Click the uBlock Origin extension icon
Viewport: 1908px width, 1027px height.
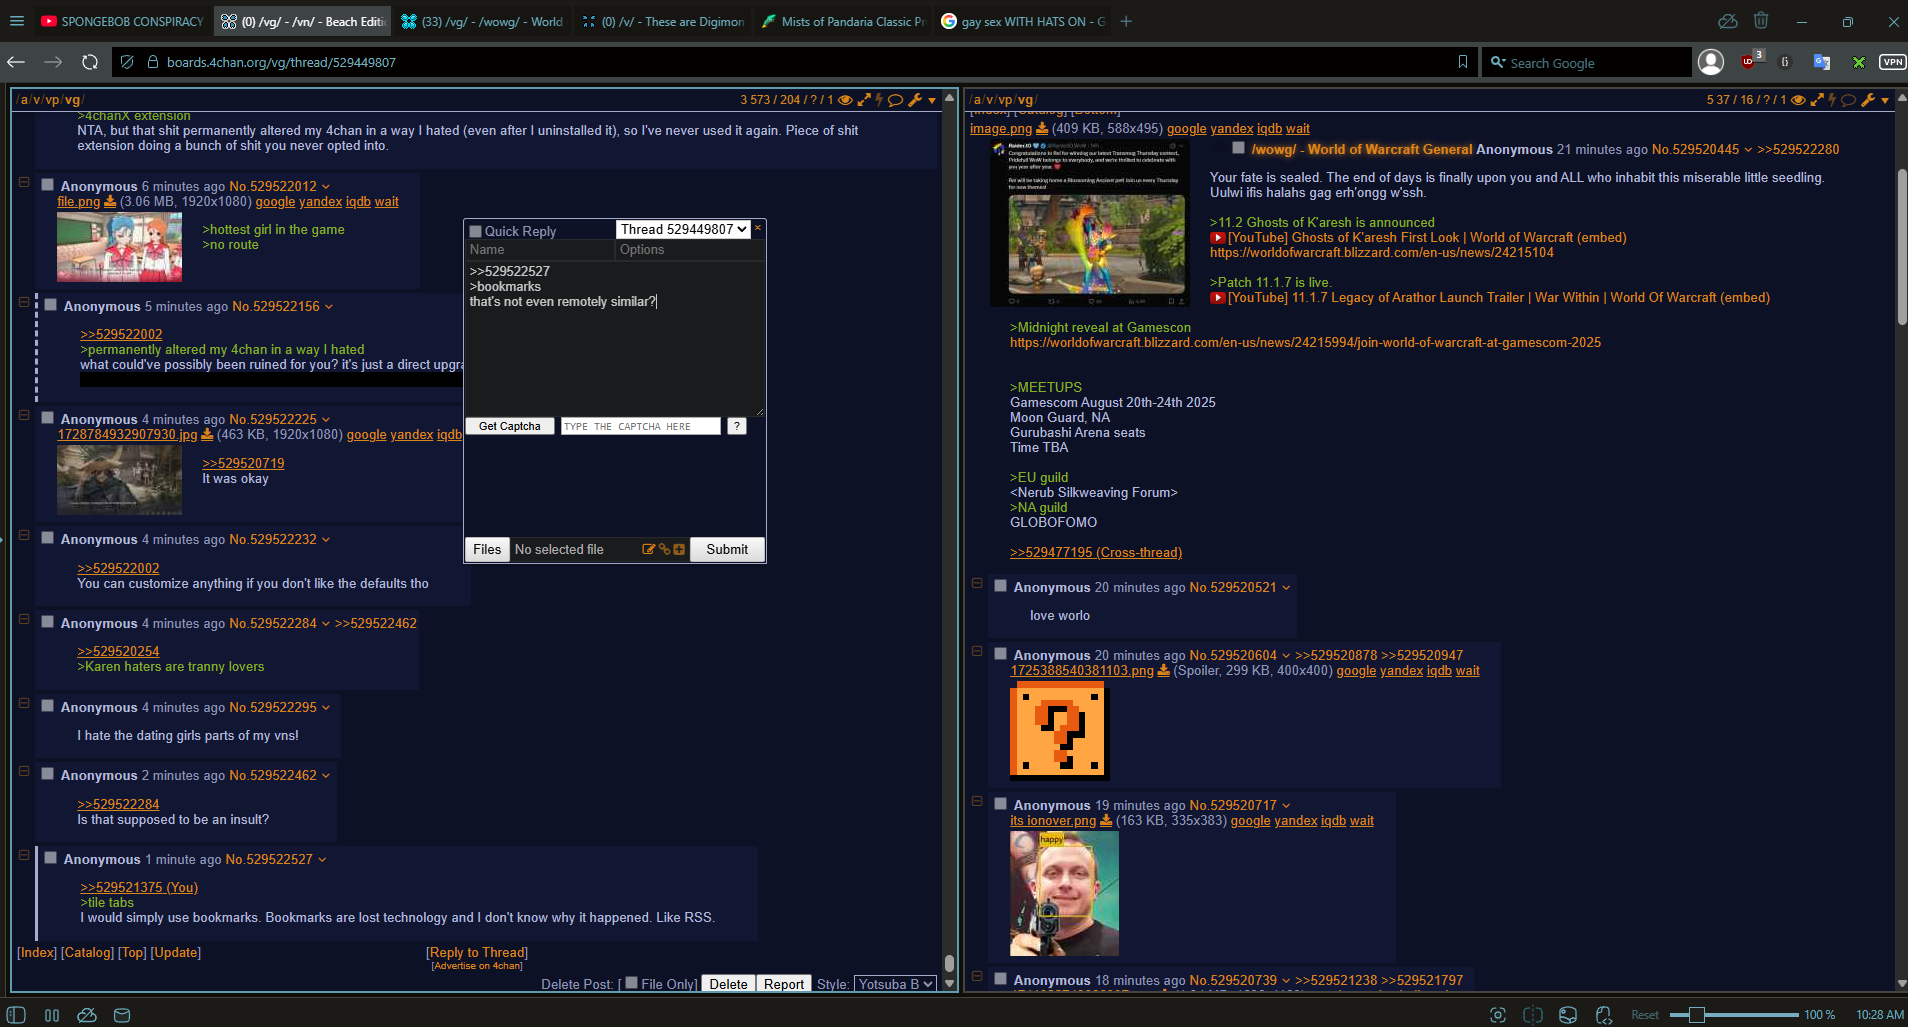1750,62
